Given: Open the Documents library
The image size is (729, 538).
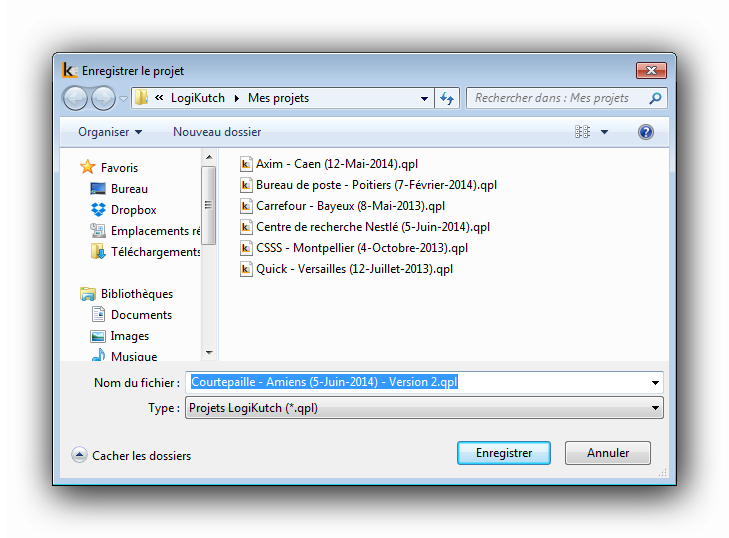Looking at the screenshot, I should pyautogui.click(x=141, y=315).
